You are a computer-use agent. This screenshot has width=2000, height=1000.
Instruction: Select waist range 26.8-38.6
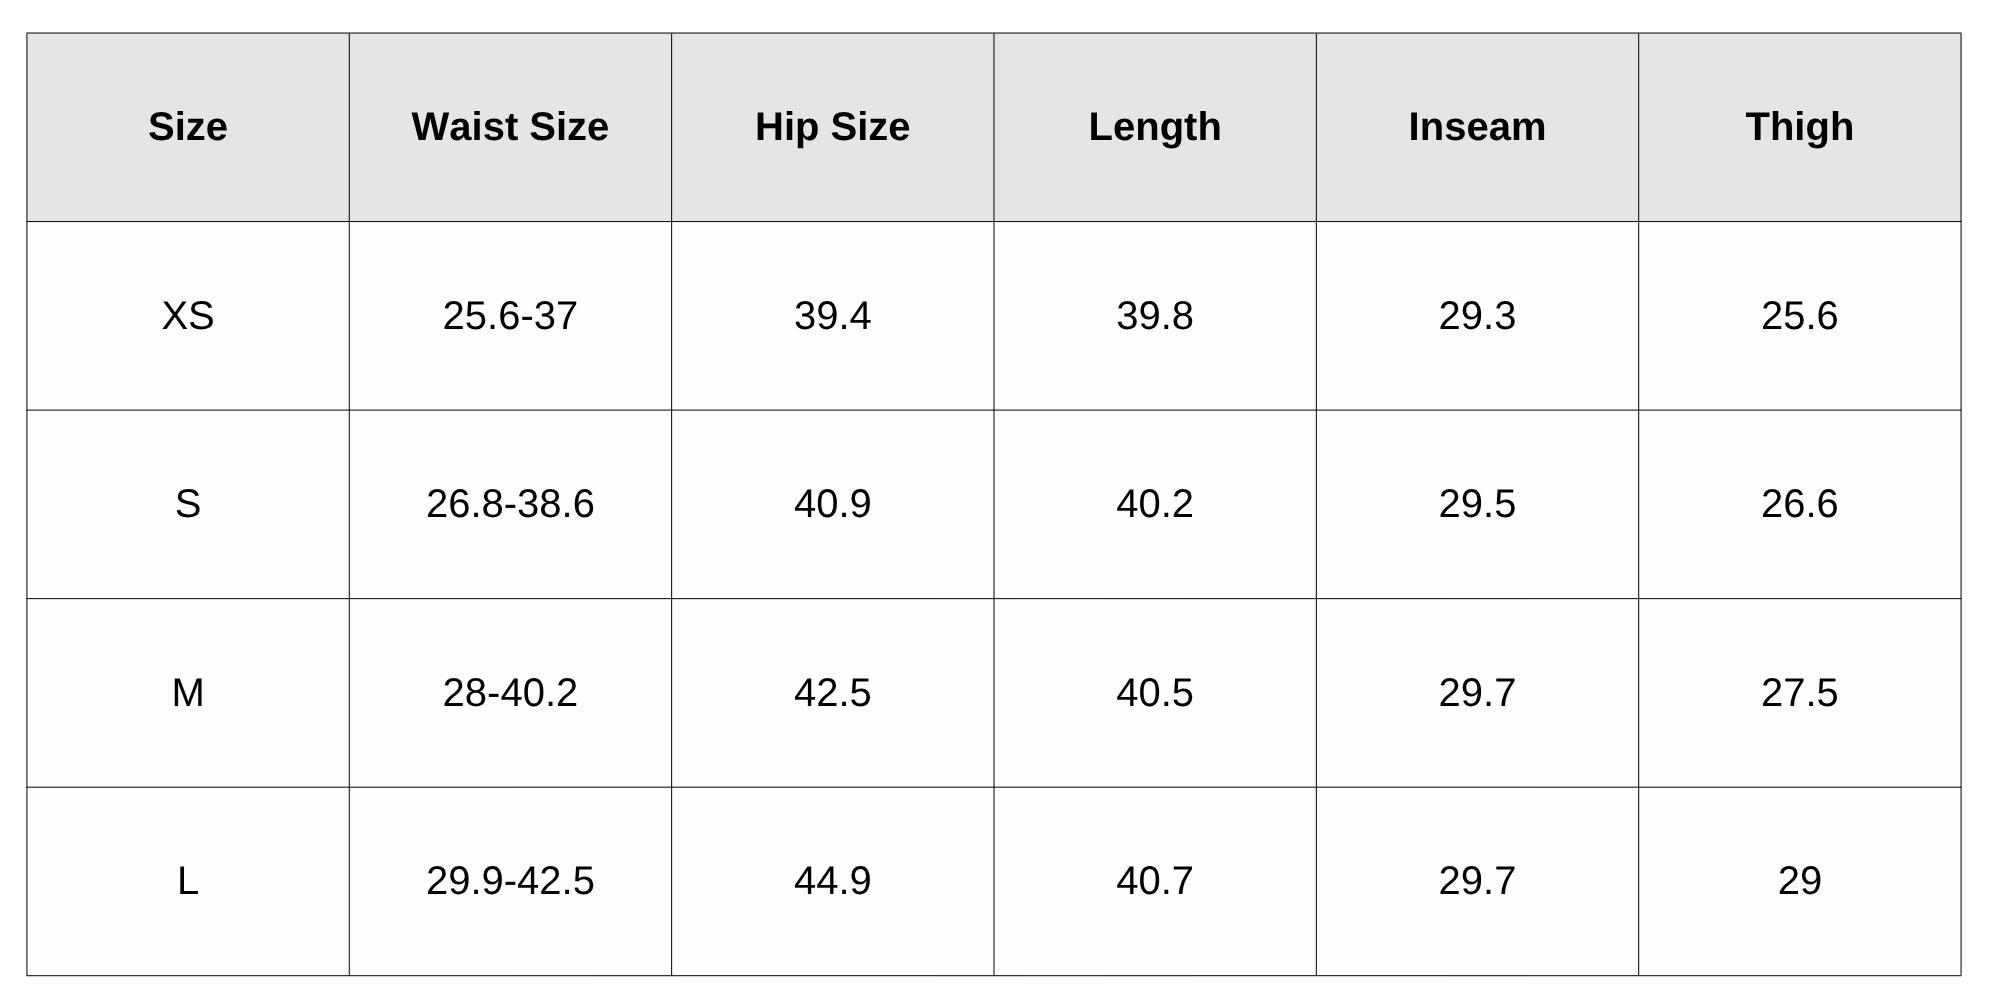[x=510, y=504]
